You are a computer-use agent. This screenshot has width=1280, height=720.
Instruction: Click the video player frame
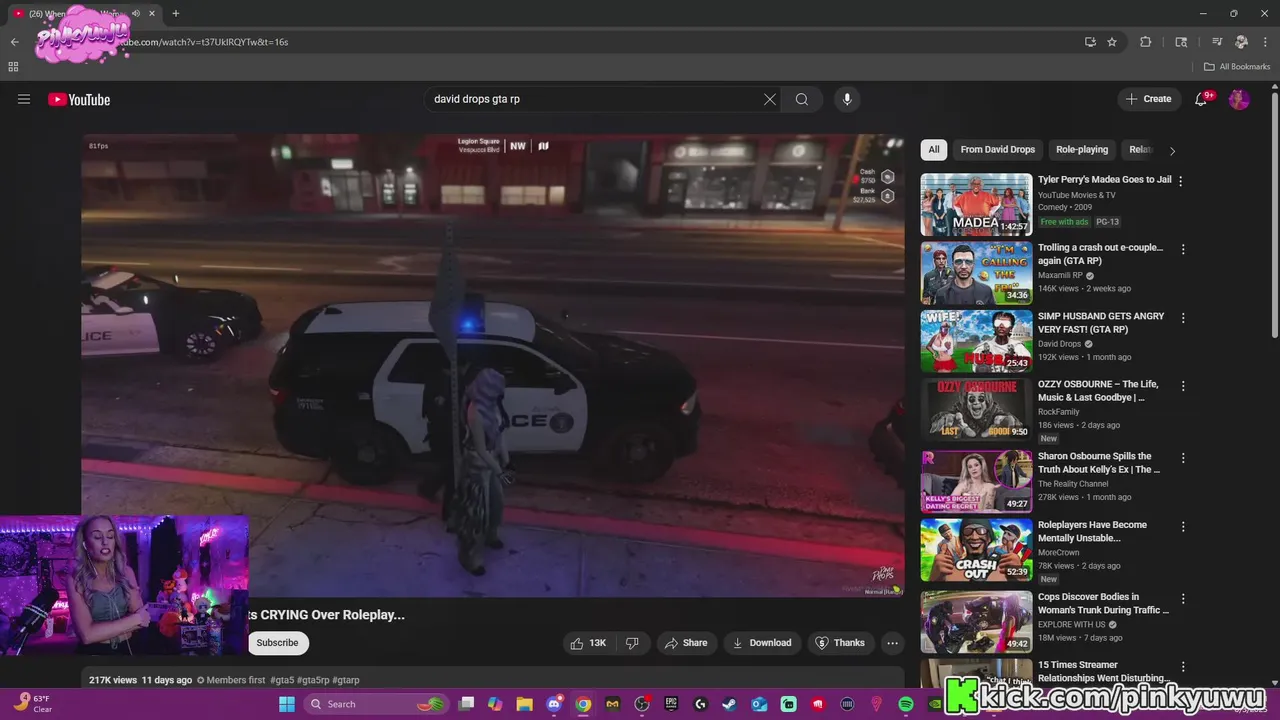coord(493,365)
